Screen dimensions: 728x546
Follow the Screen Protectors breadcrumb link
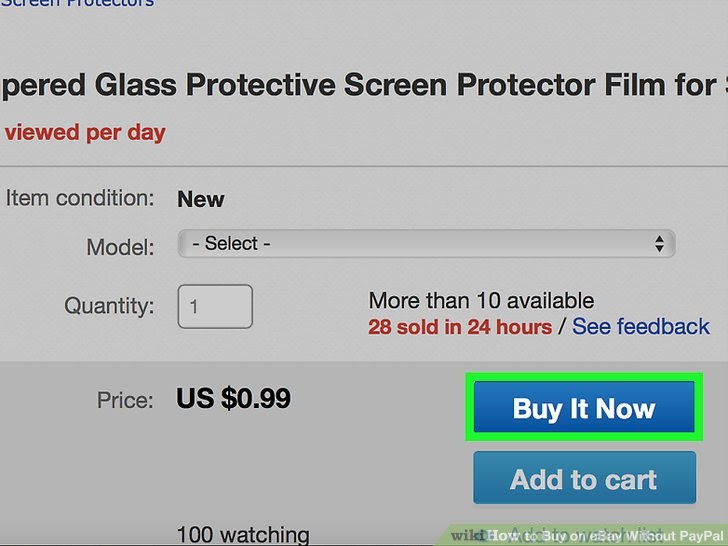(78, 4)
